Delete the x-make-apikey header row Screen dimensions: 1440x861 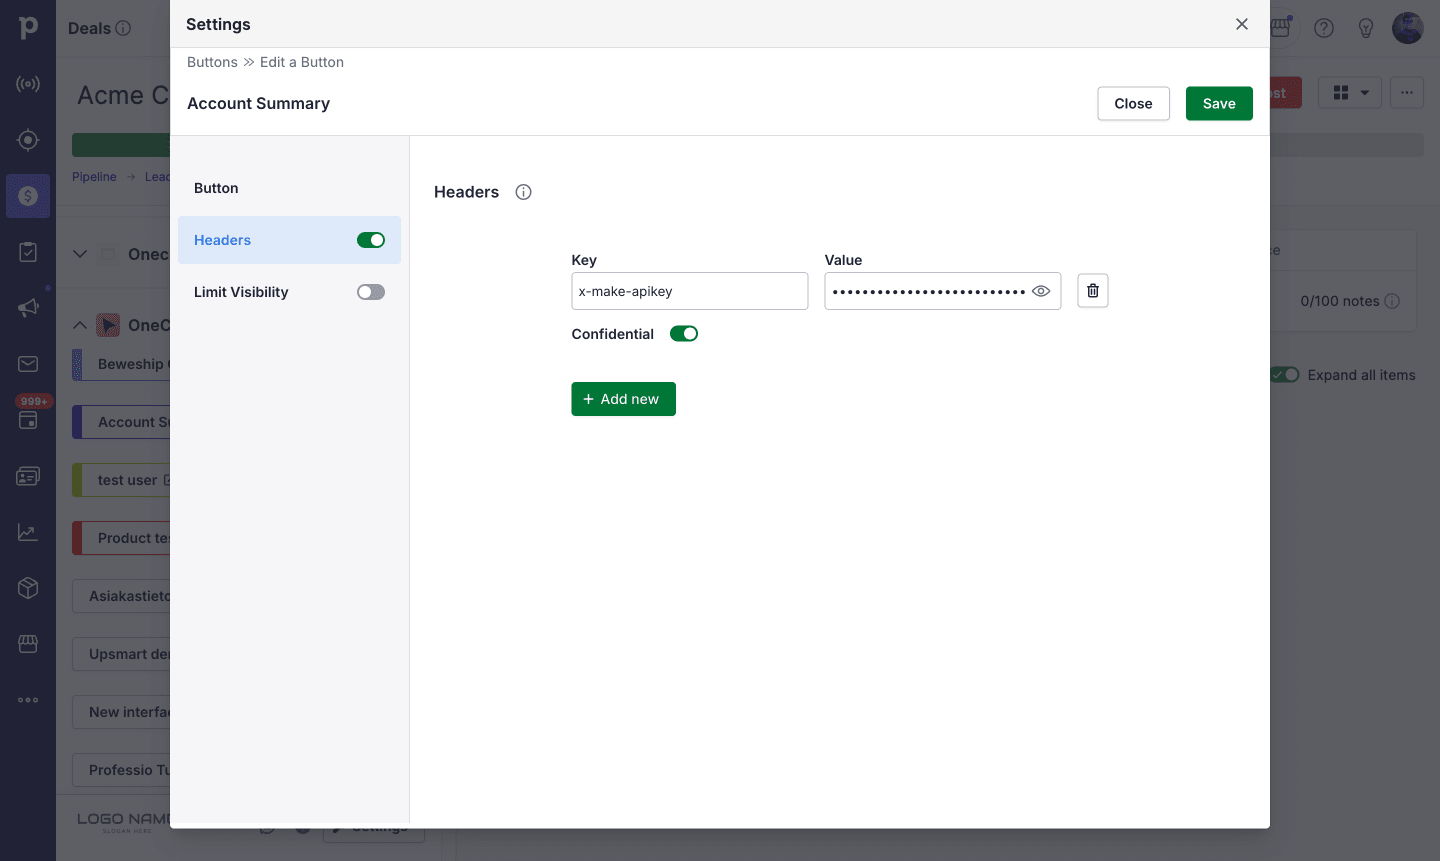click(x=1092, y=291)
